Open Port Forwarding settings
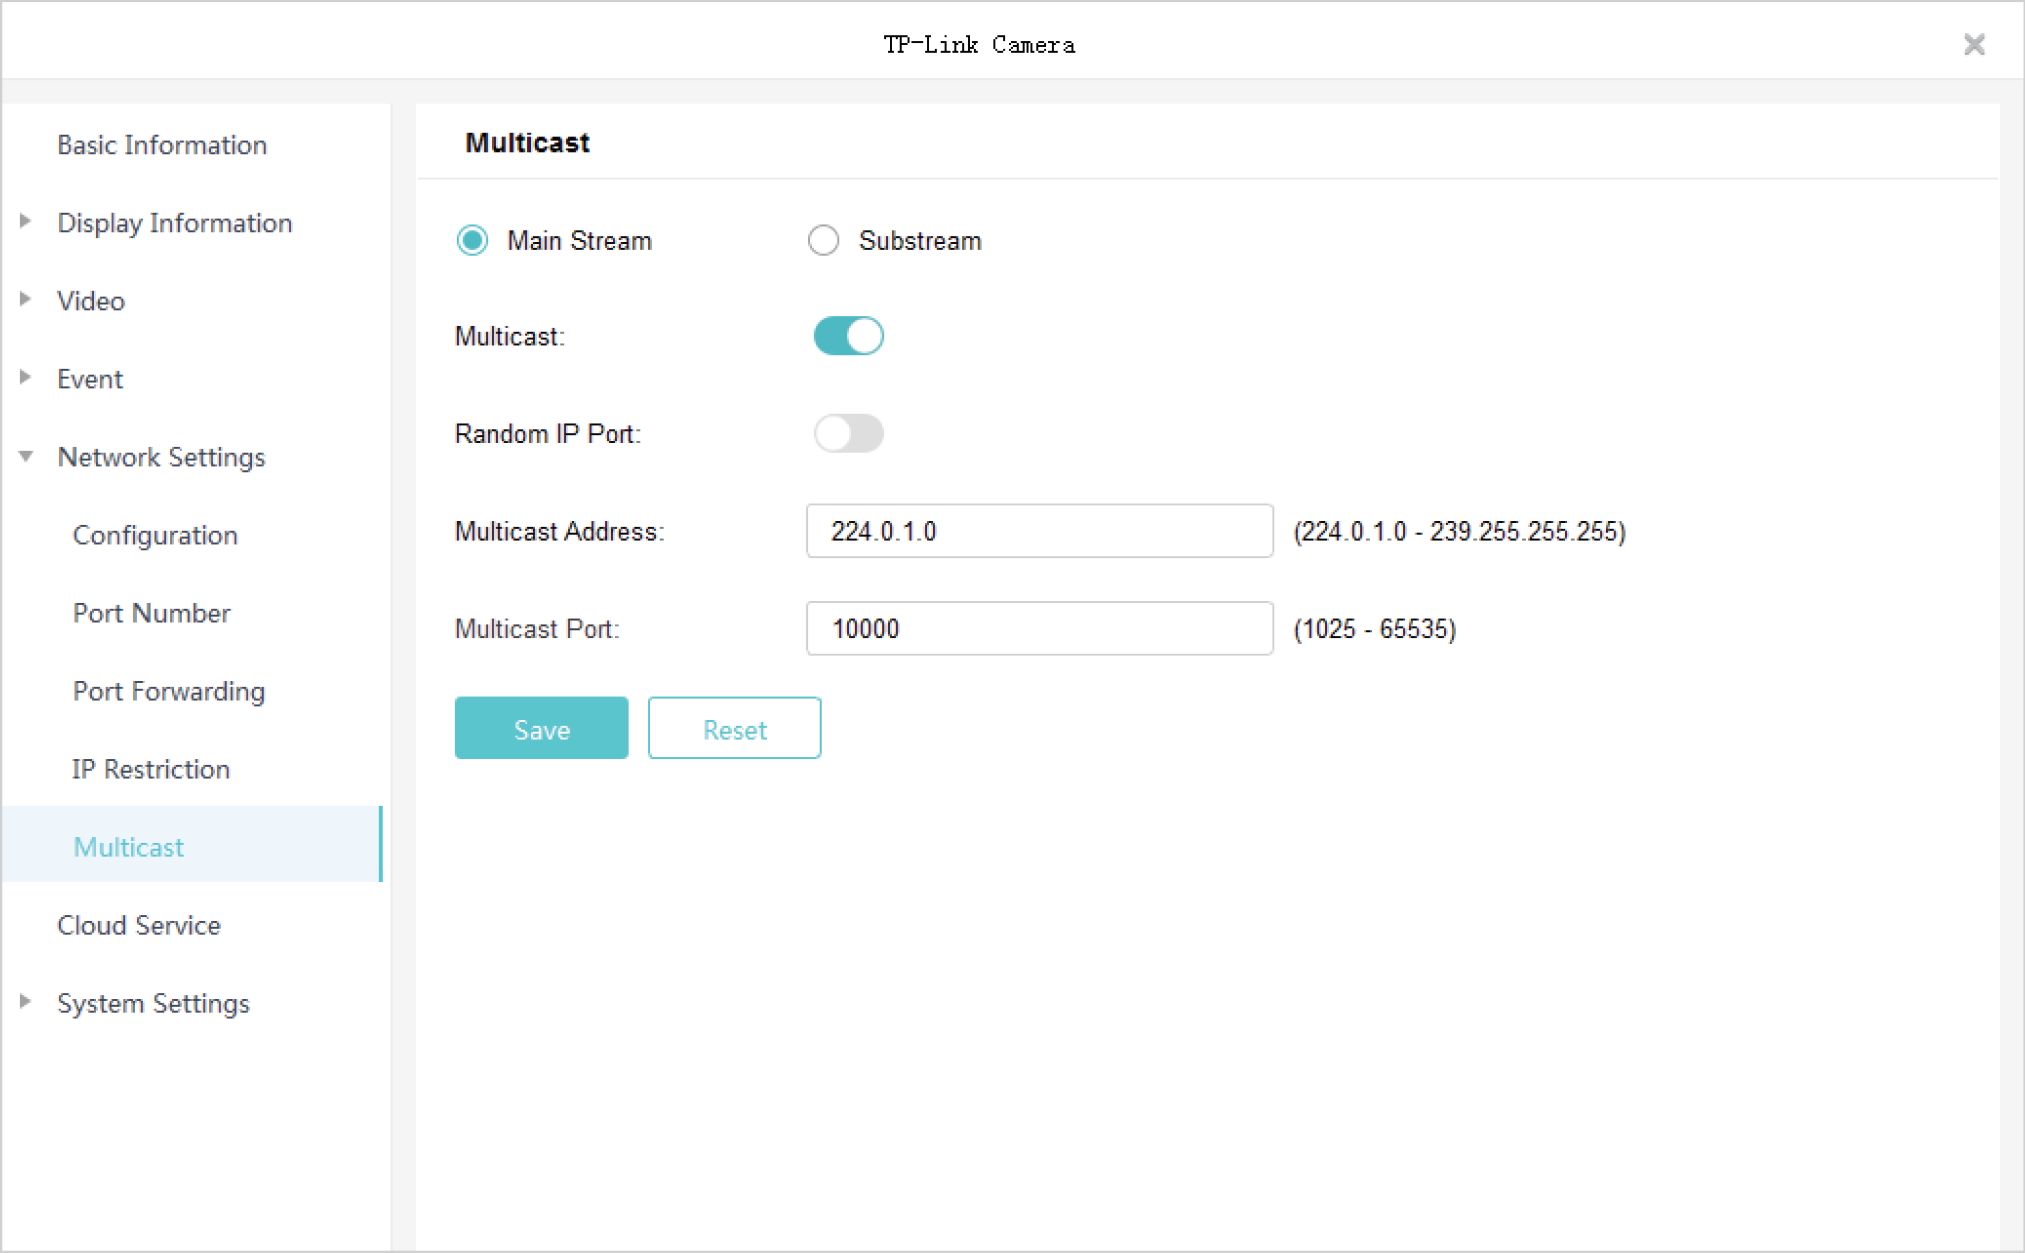The width and height of the screenshot is (2025, 1253). [168, 691]
